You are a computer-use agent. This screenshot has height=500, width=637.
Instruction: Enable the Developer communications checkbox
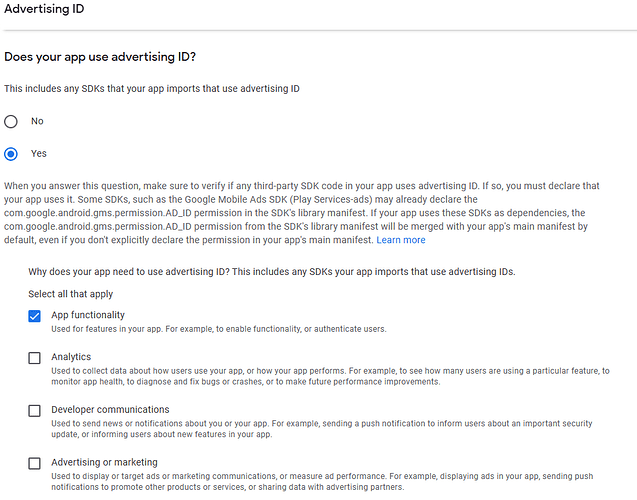[x=35, y=410]
